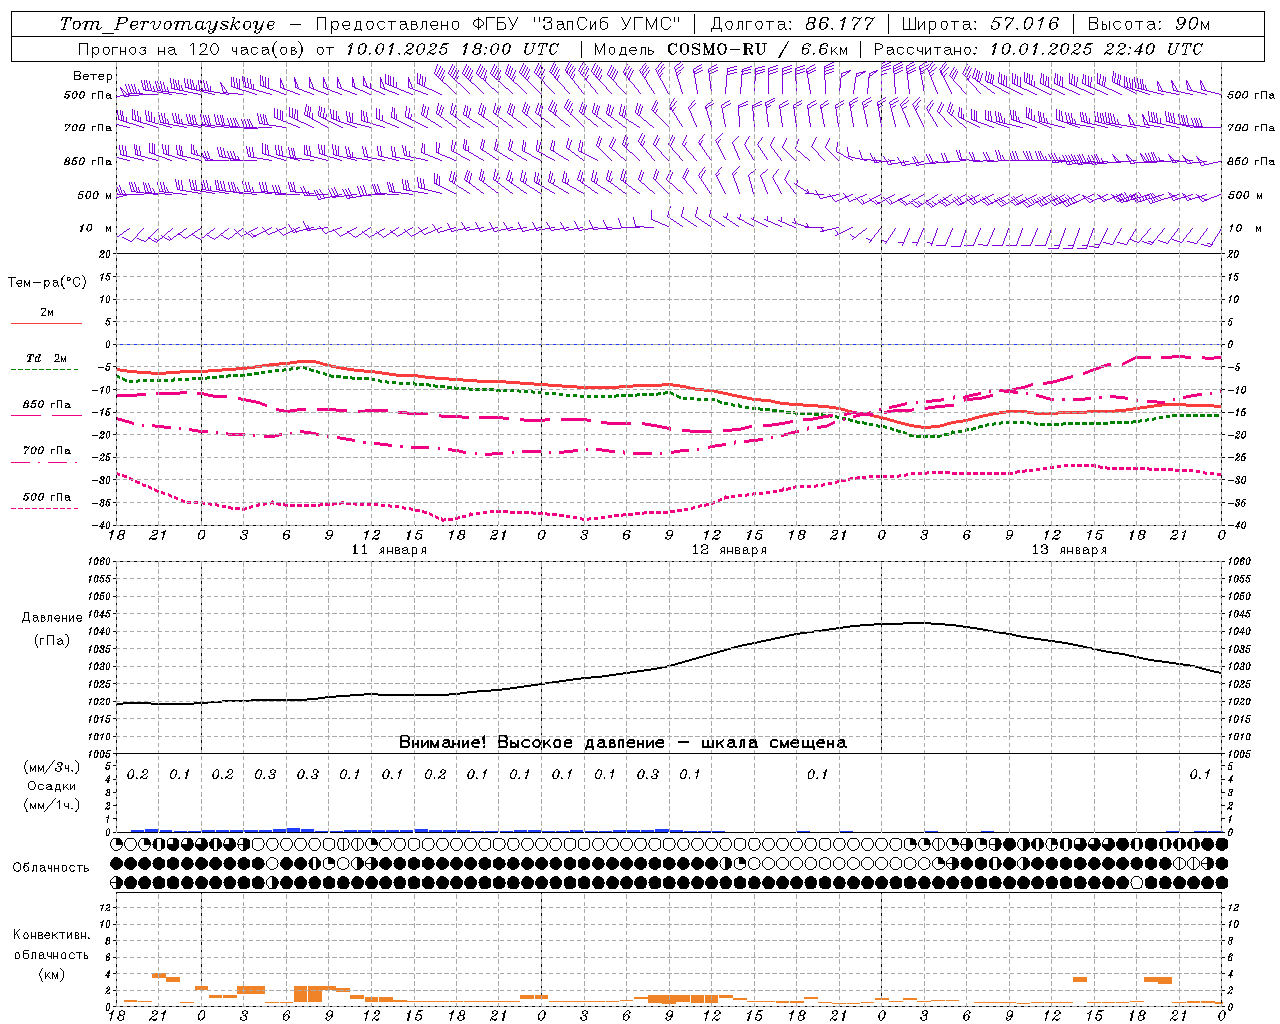This screenshot has height=1024, width=1280.
Task: Click the "Осадки" precipitation label
Action: 51,786
